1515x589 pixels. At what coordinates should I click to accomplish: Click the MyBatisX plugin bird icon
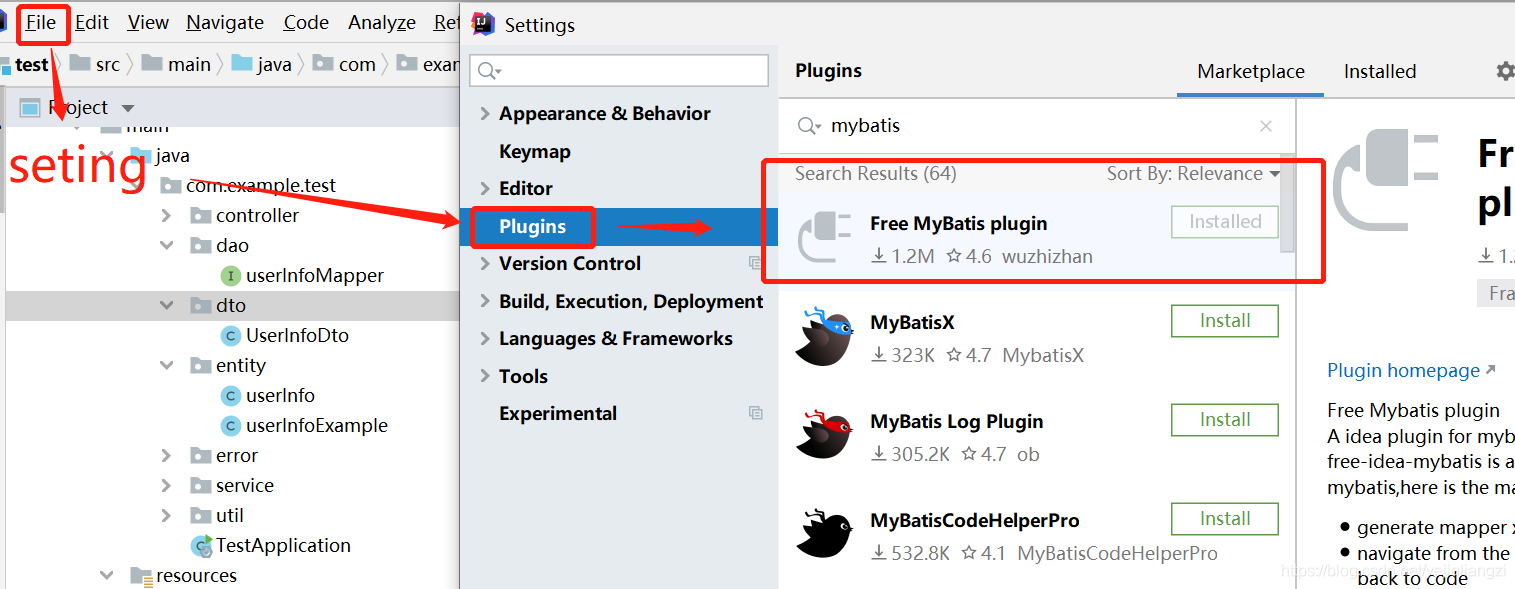pyautogui.click(x=823, y=337)
